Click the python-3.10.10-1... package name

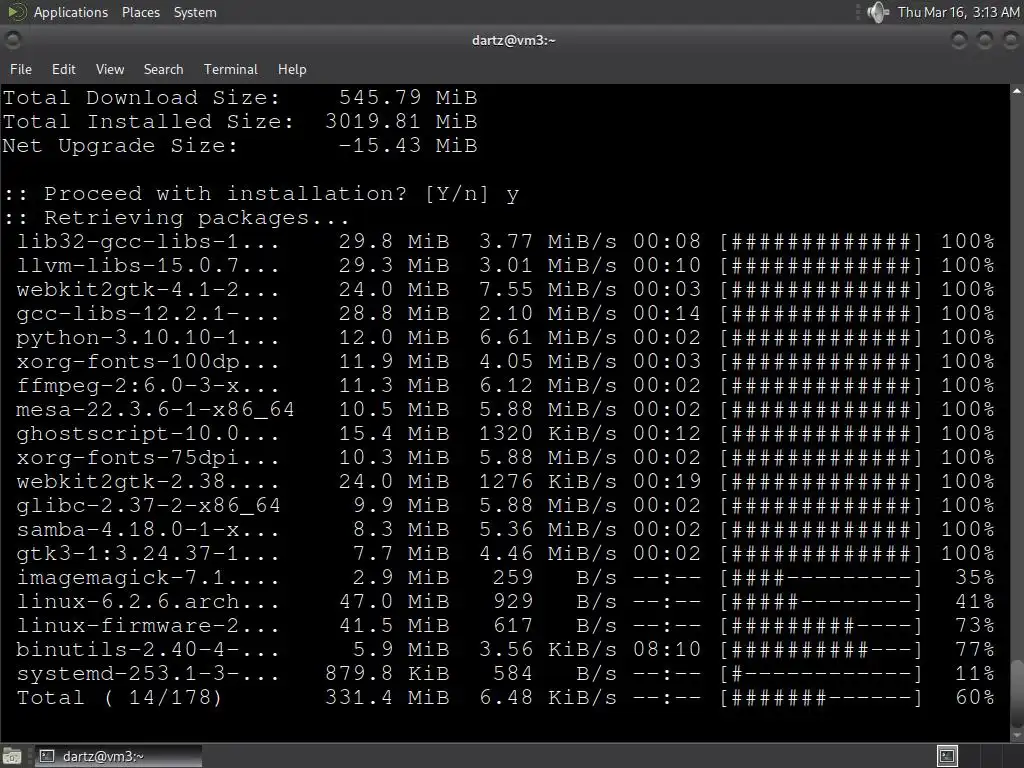coord(148,338)
